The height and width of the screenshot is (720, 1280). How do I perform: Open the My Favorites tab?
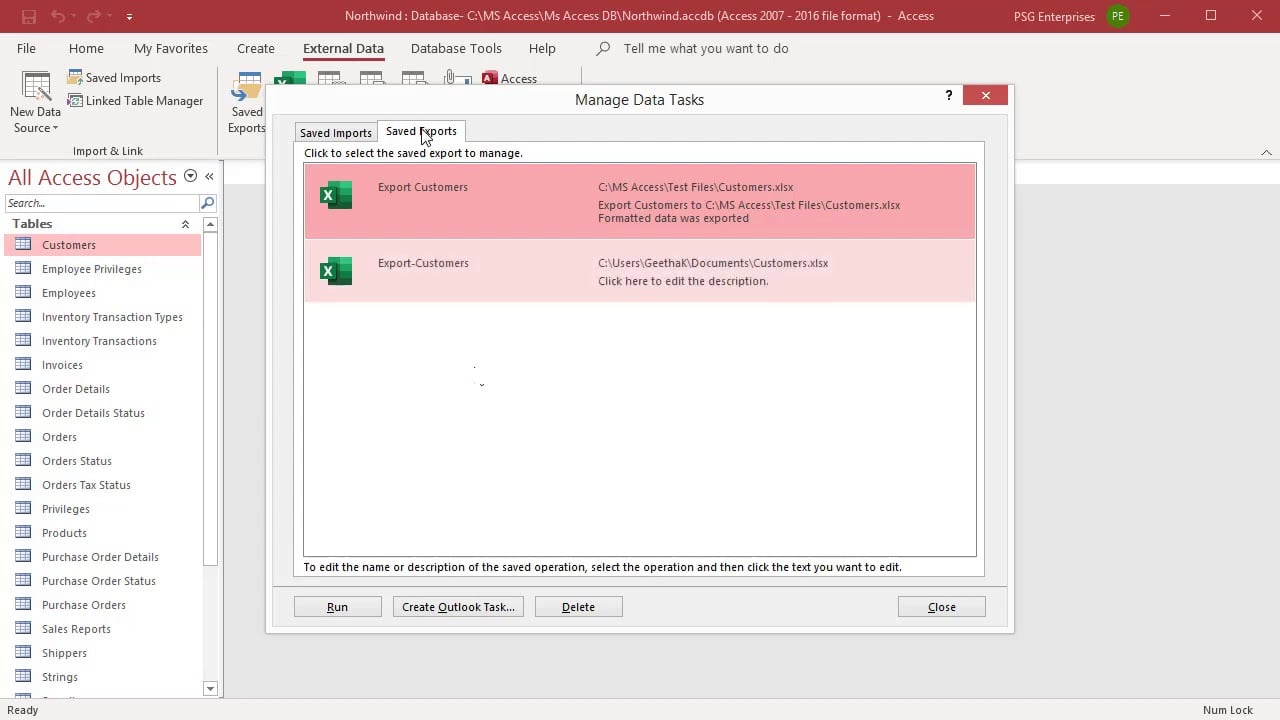[x=171, y=48]
